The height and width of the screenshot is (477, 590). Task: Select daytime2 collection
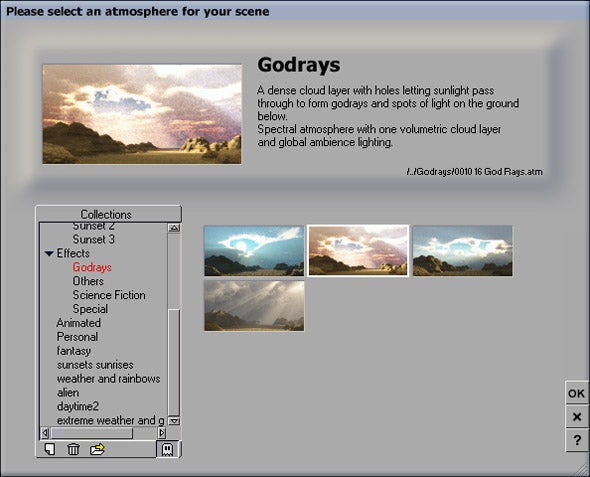click(78, 406)
